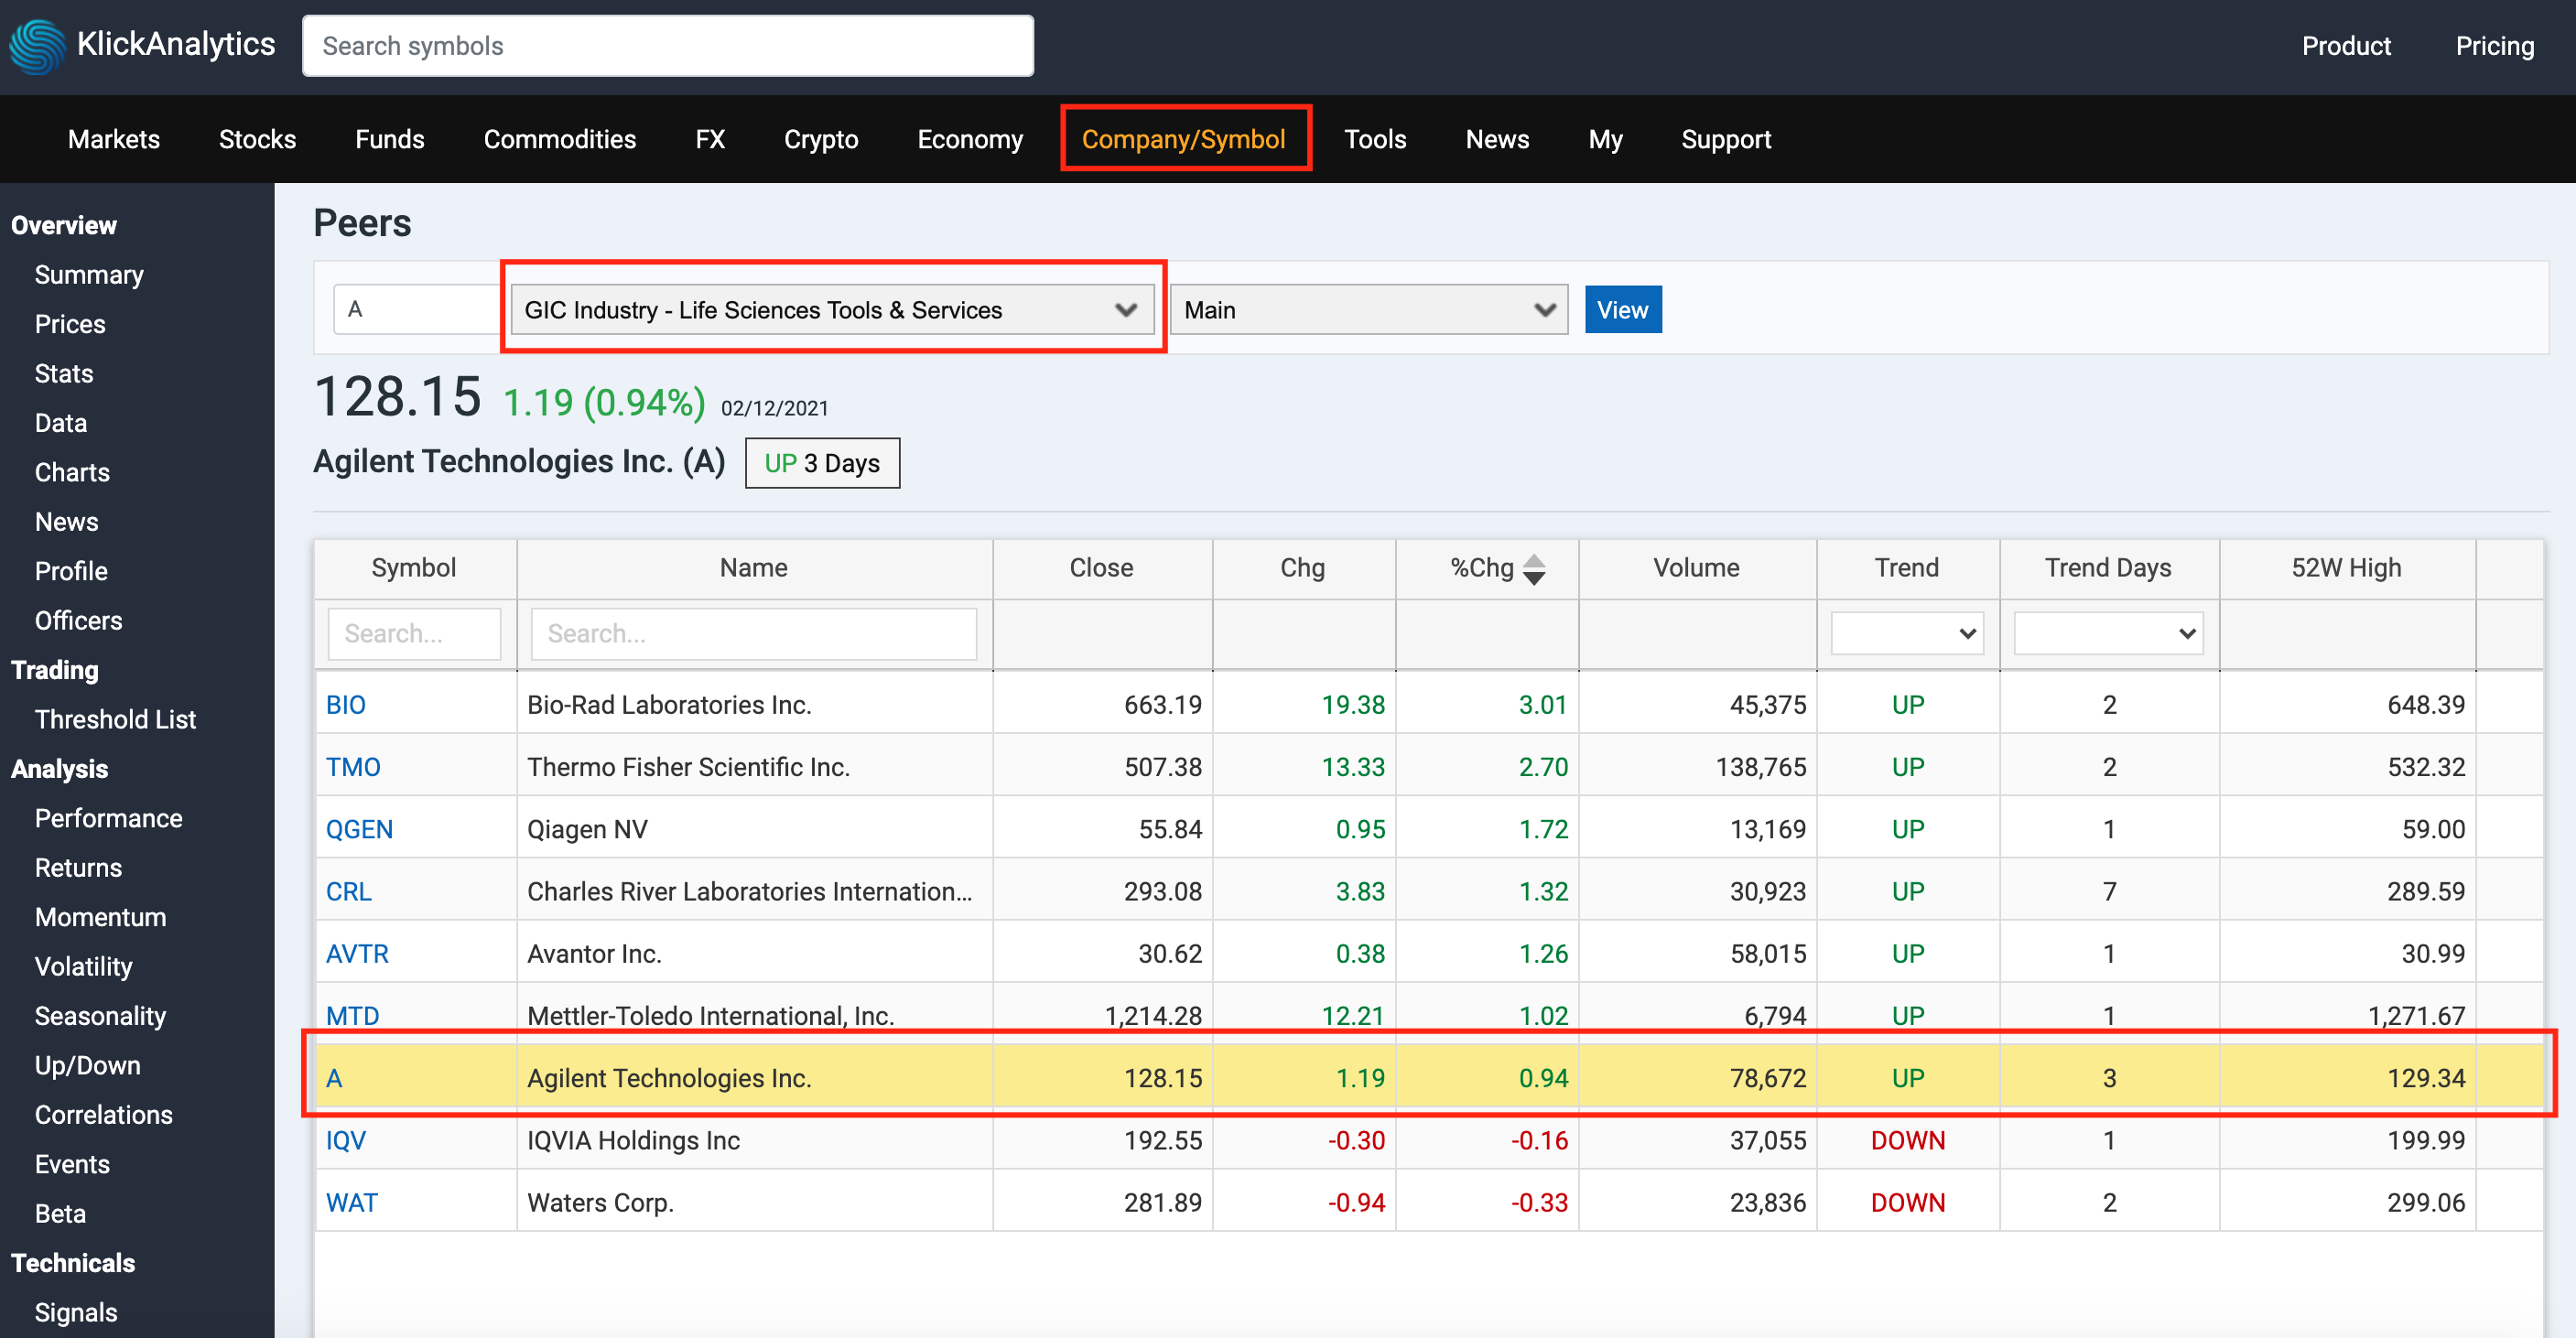This screenshot has height=1338, width=2576.
Task: Click the blue View button
Action: click(1622, 310)
